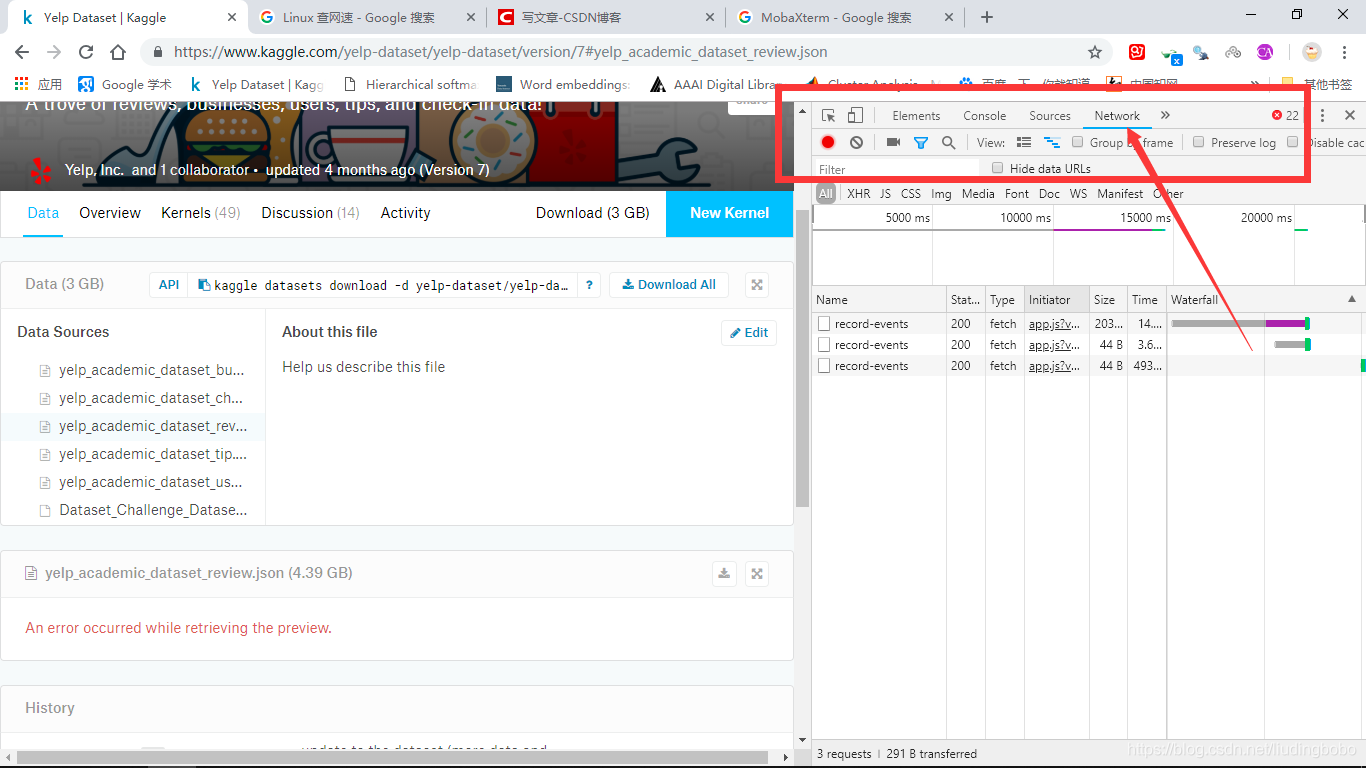Click the browser address bar URL

pyautogui.click(x=500, y=52)
